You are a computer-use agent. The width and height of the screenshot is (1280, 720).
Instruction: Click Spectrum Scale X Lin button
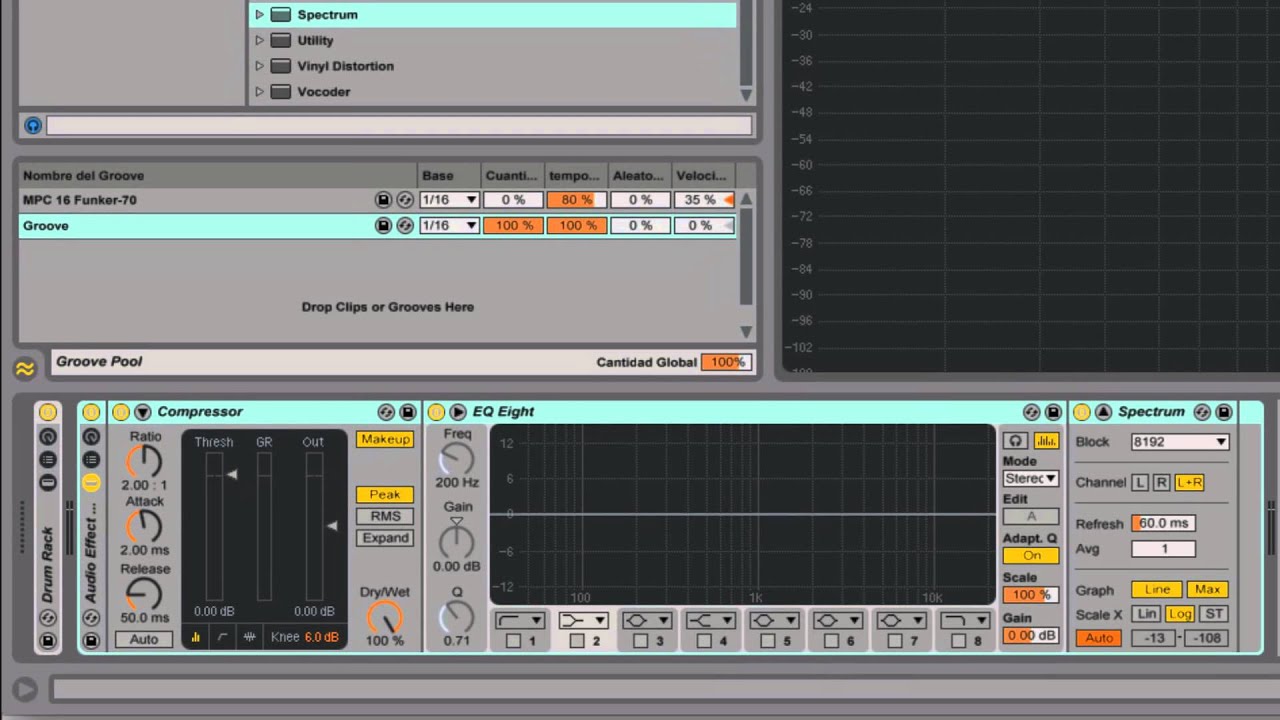[x=1147, y=614]
